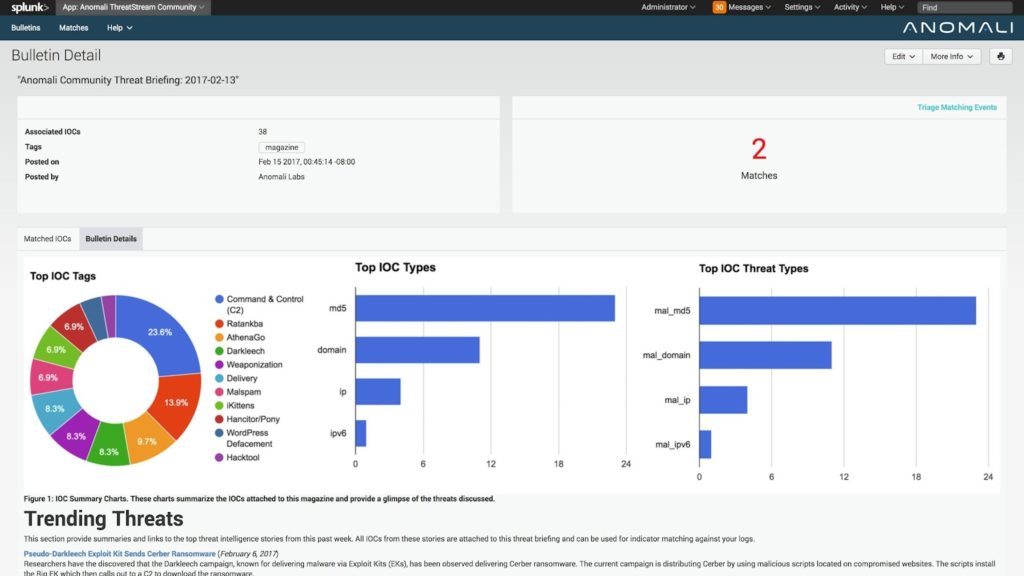Click the 'Top IOC Threat Types' title
This screenshot has width=1024, height=576.
coord(754,268)
